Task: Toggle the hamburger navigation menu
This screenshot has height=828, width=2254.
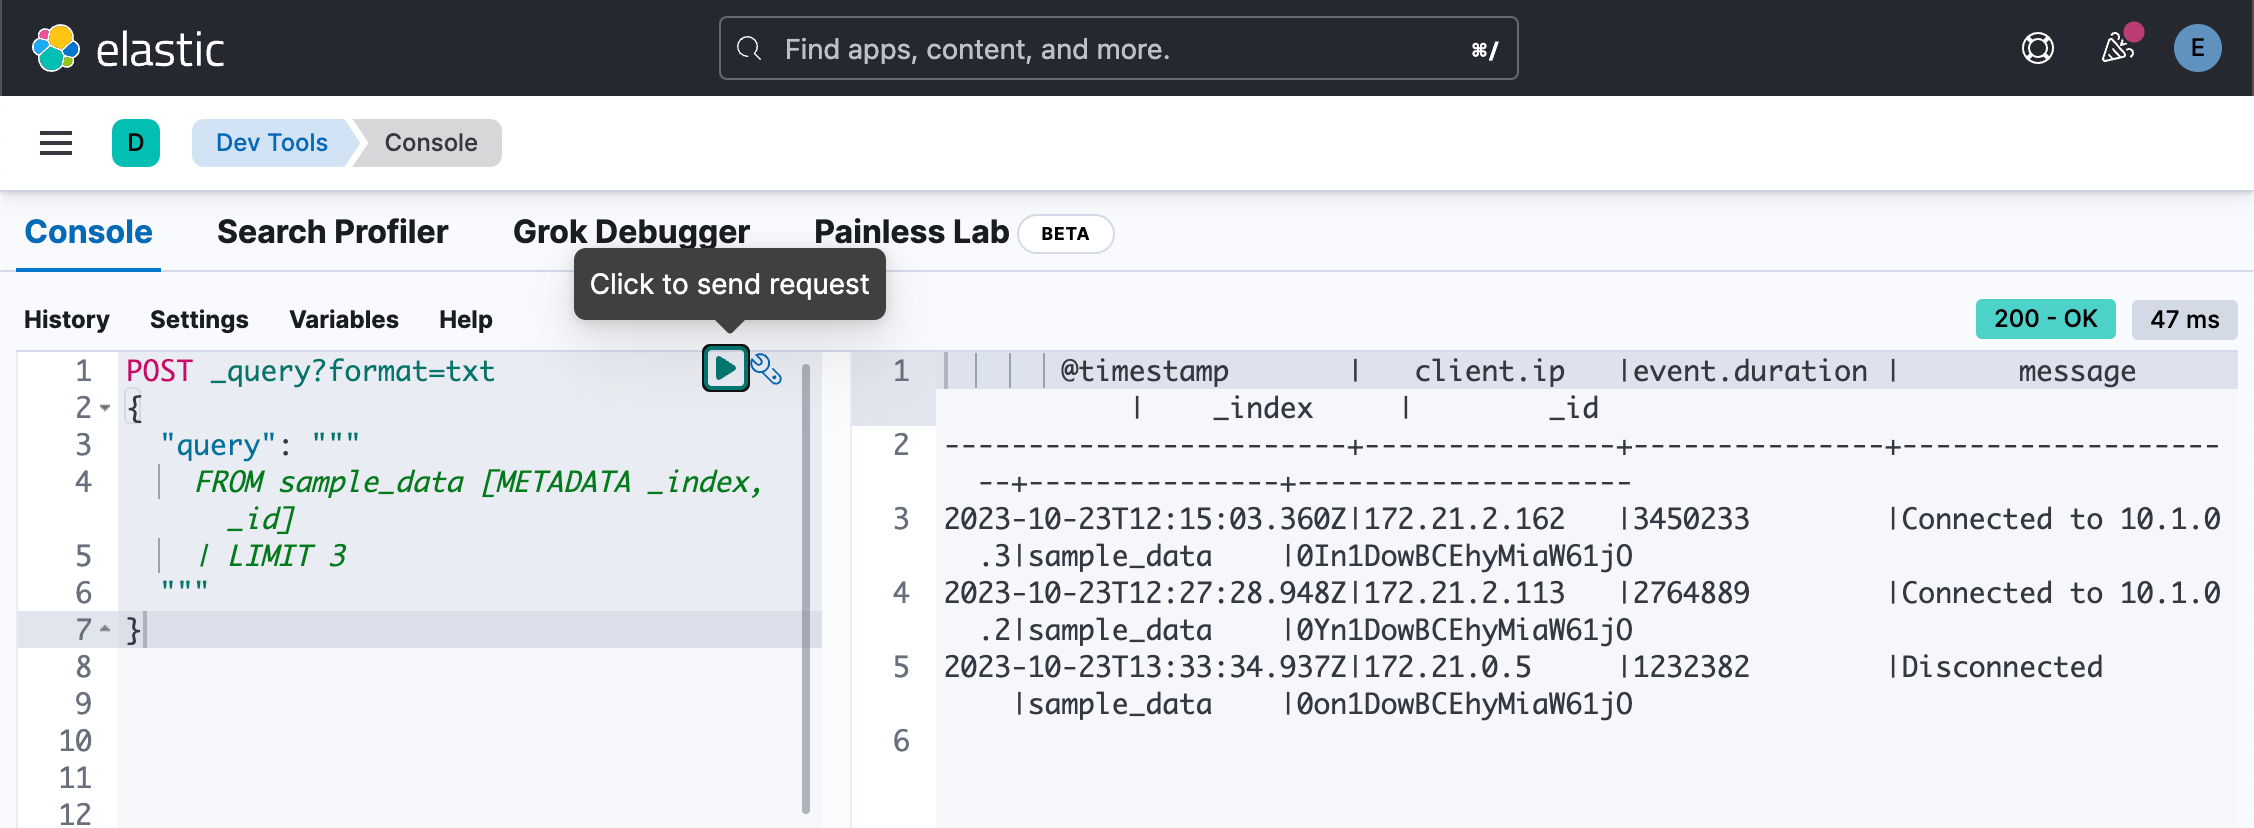Action: pyautogui.click(x=56, y=143)
